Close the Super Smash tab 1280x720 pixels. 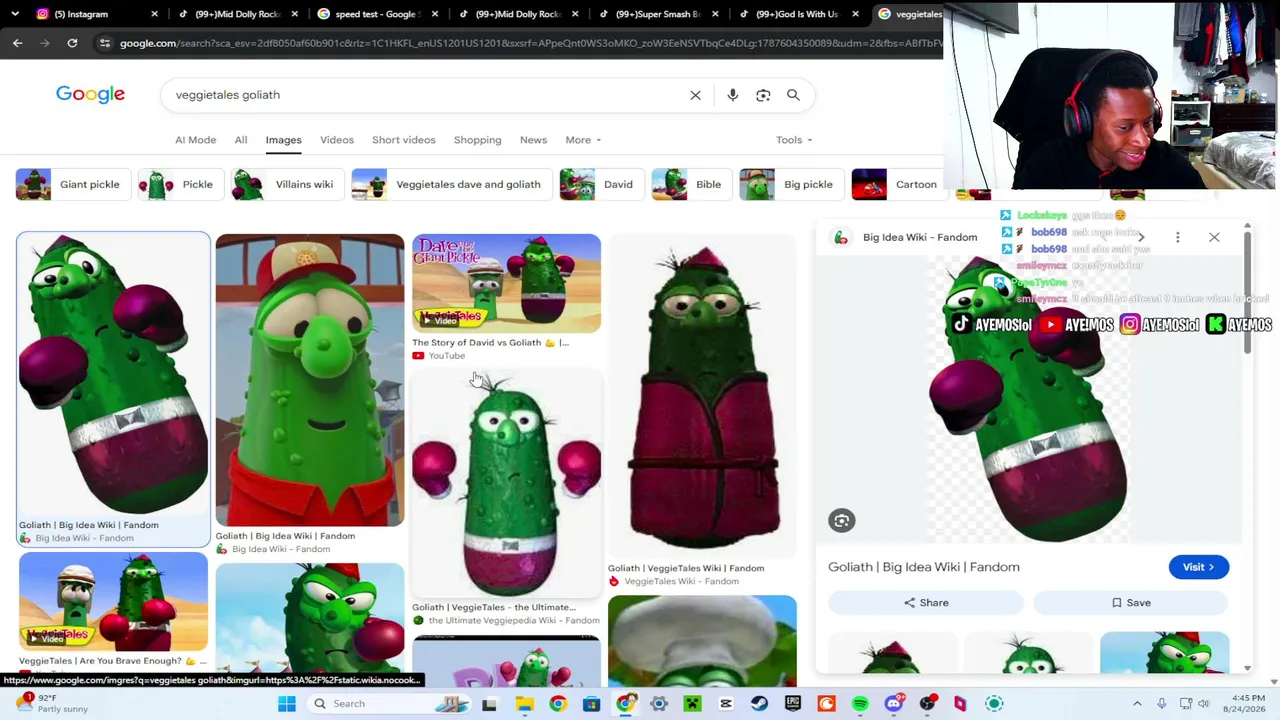click(x=715, y=14)
